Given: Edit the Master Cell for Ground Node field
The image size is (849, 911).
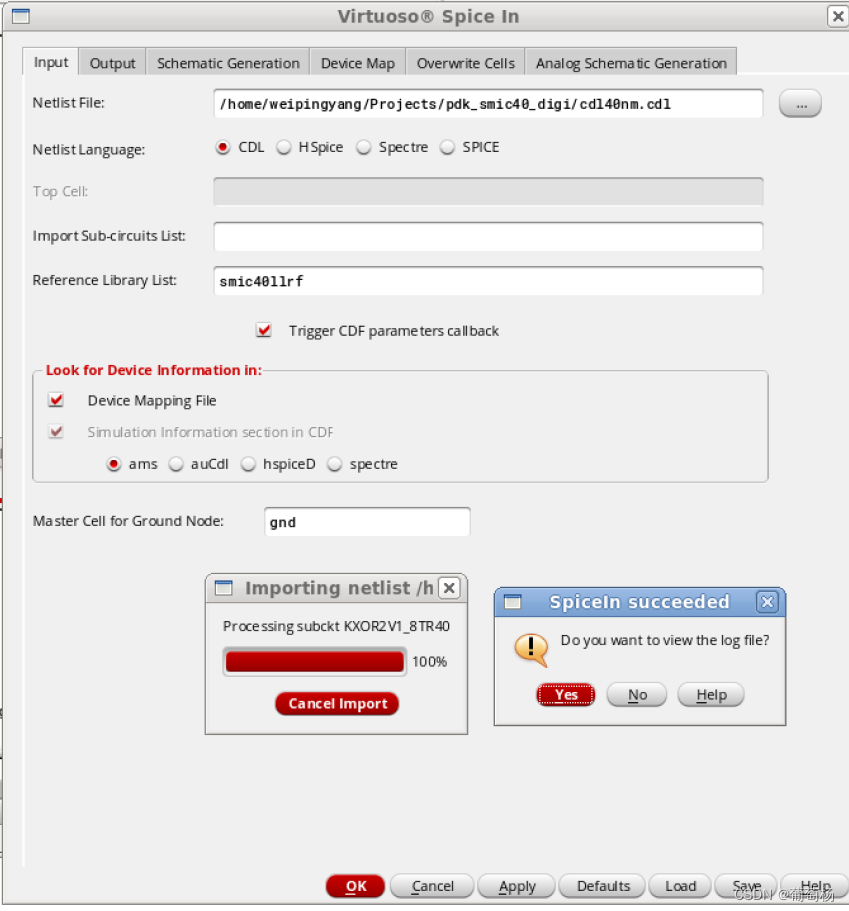Looking at the screenshot, I should click(x=367, y=521).
